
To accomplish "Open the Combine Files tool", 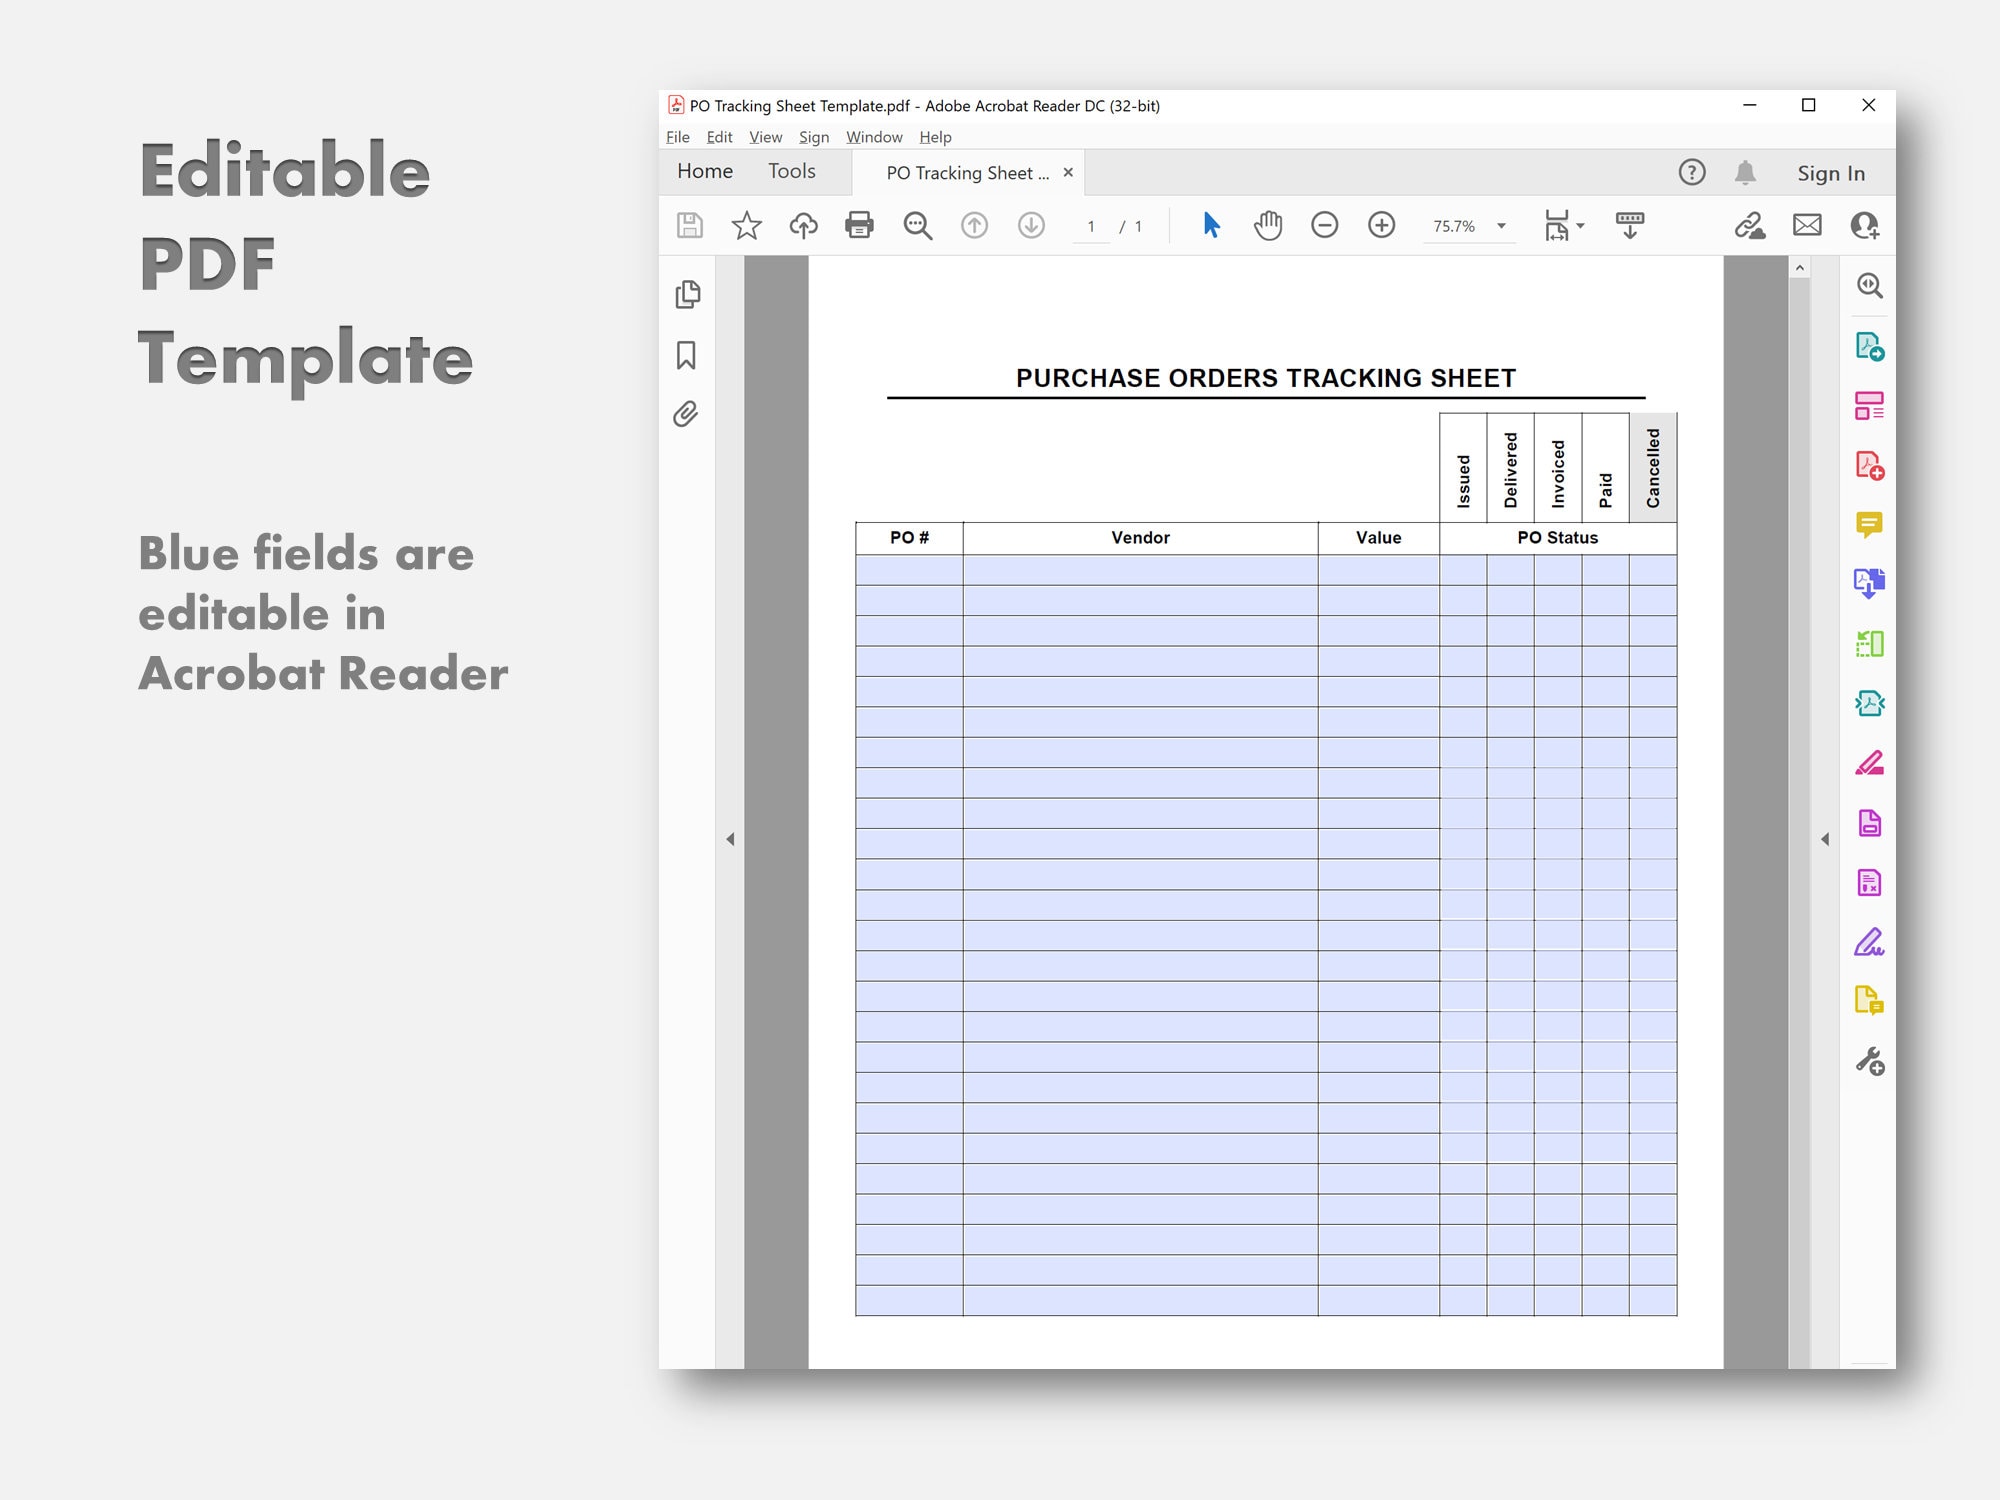I will (x=1869, y=583).
